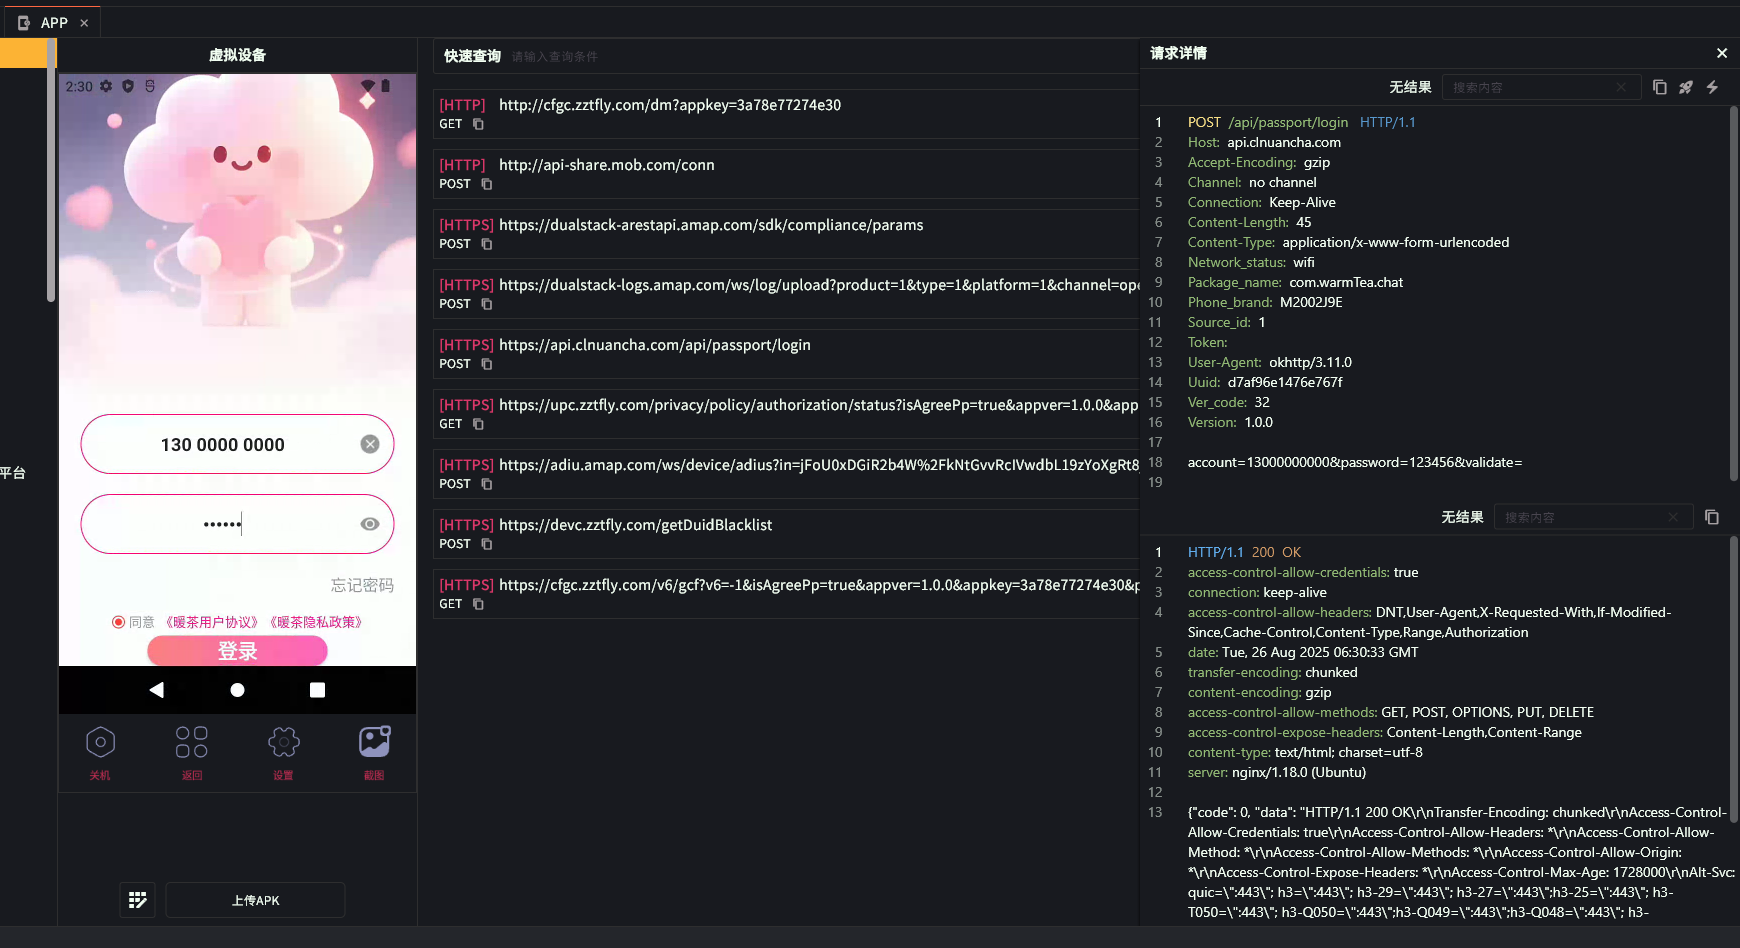1740x948 pixels.
Task: Click the lightning bolt icon in the request toolbar
Action: (x=1712, y=87)
